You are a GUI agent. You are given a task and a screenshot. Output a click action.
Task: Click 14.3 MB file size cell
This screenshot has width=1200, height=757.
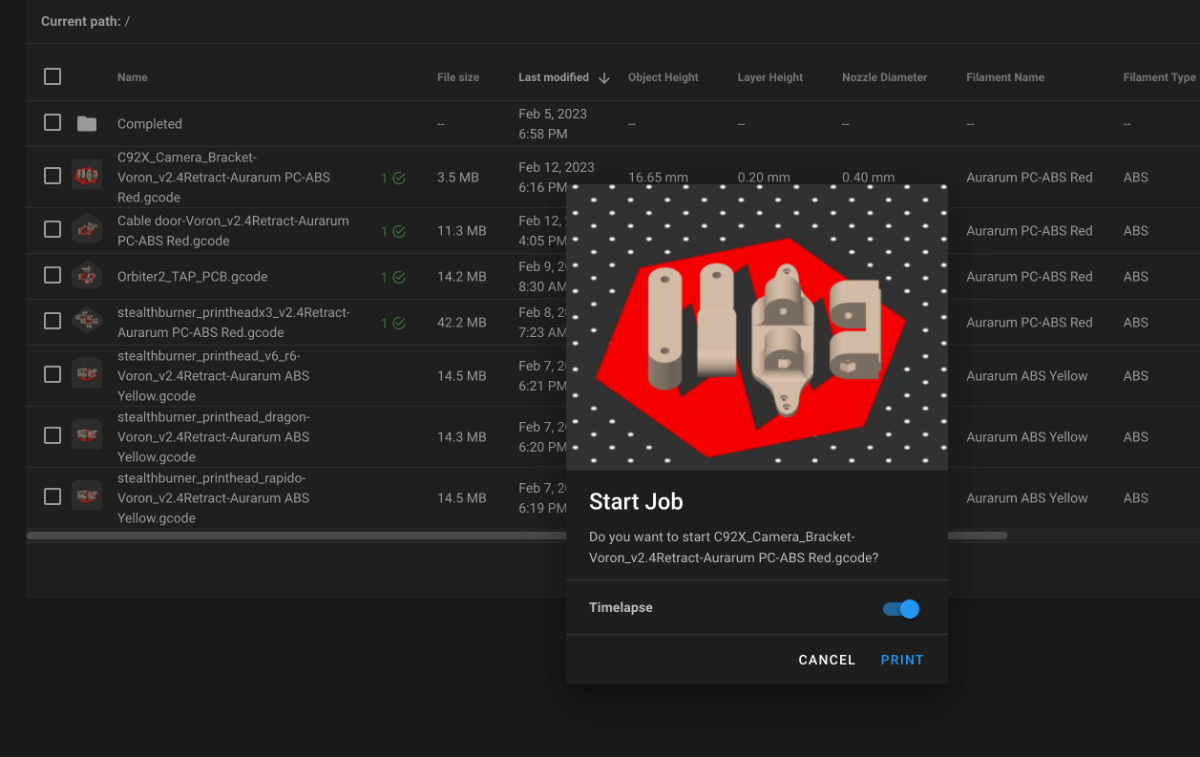point(462,437)
